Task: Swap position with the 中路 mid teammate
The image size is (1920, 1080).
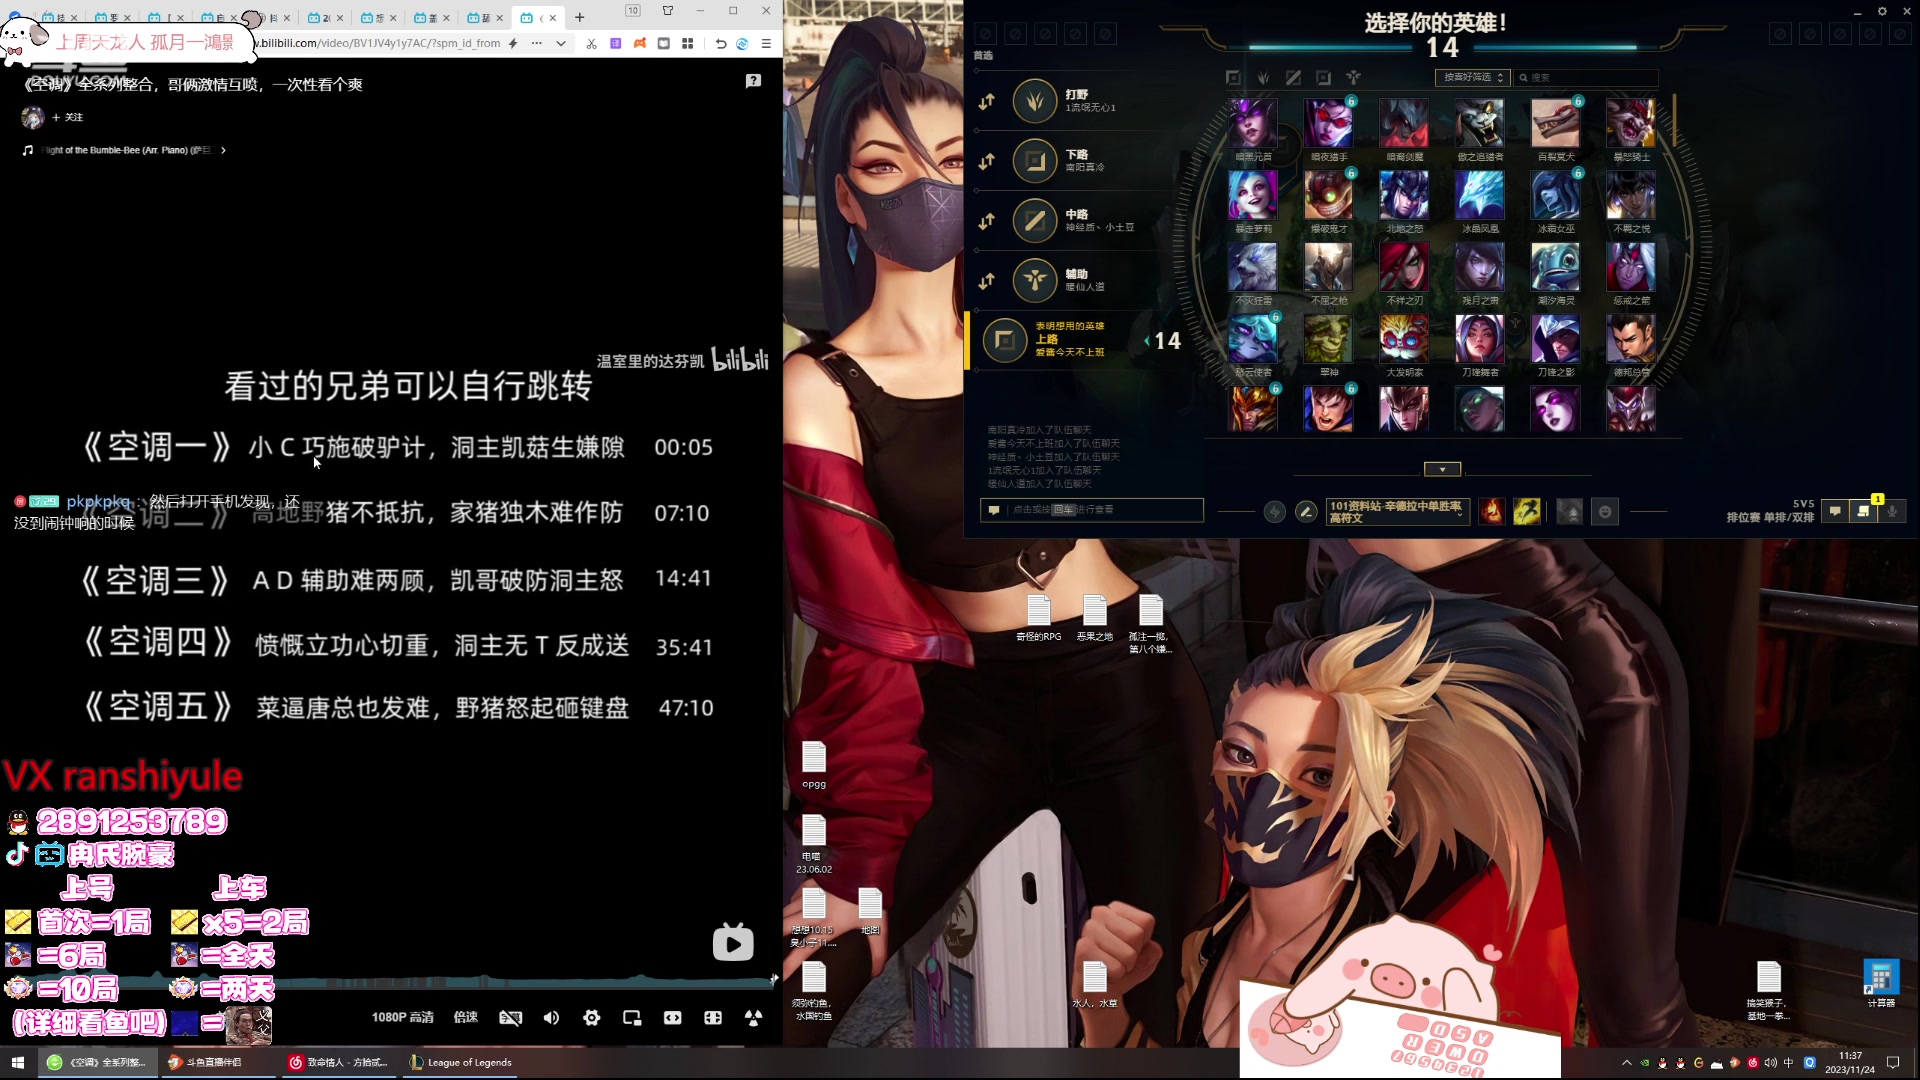Action: 987,221
